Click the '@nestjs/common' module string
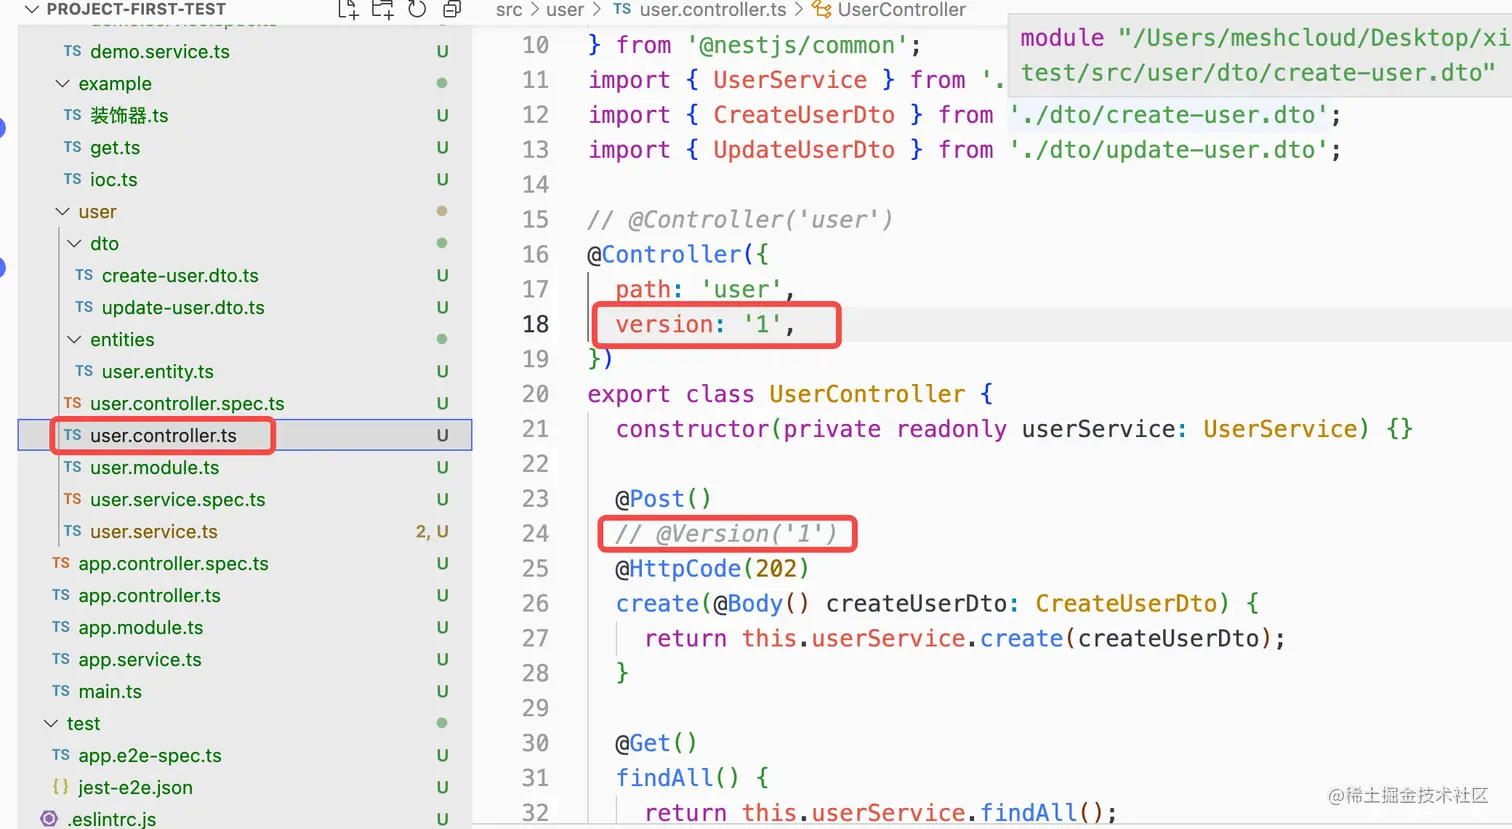1512x829 pixels. 798,45
